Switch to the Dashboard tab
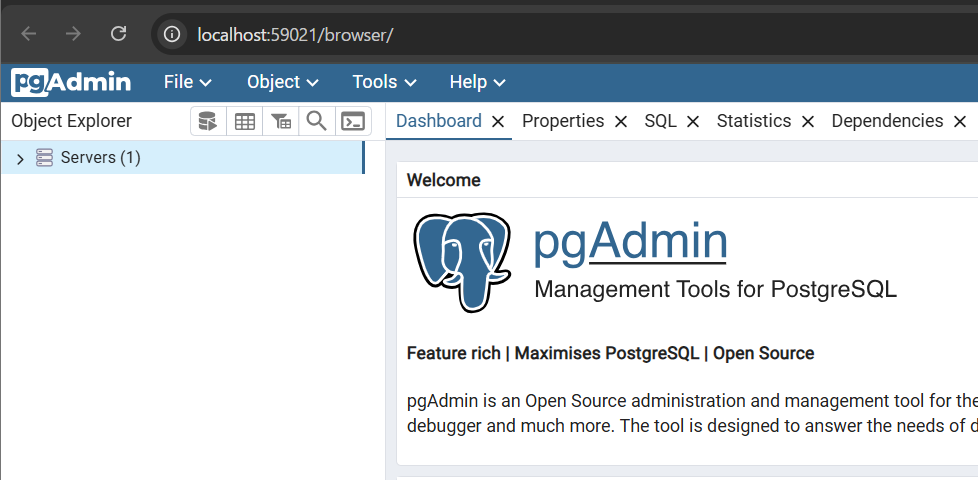The height and width of the screenshot is (480, 978). [439, 121]
